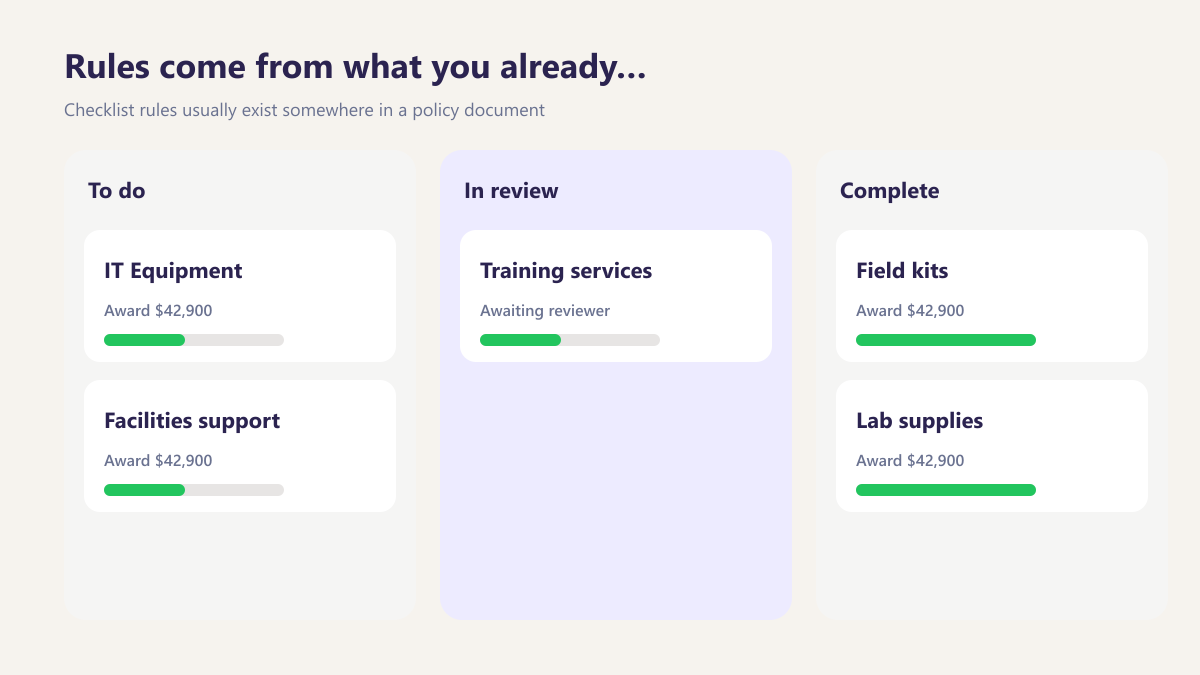
Task: Click the To do column header
Action: tap(117, 190)
